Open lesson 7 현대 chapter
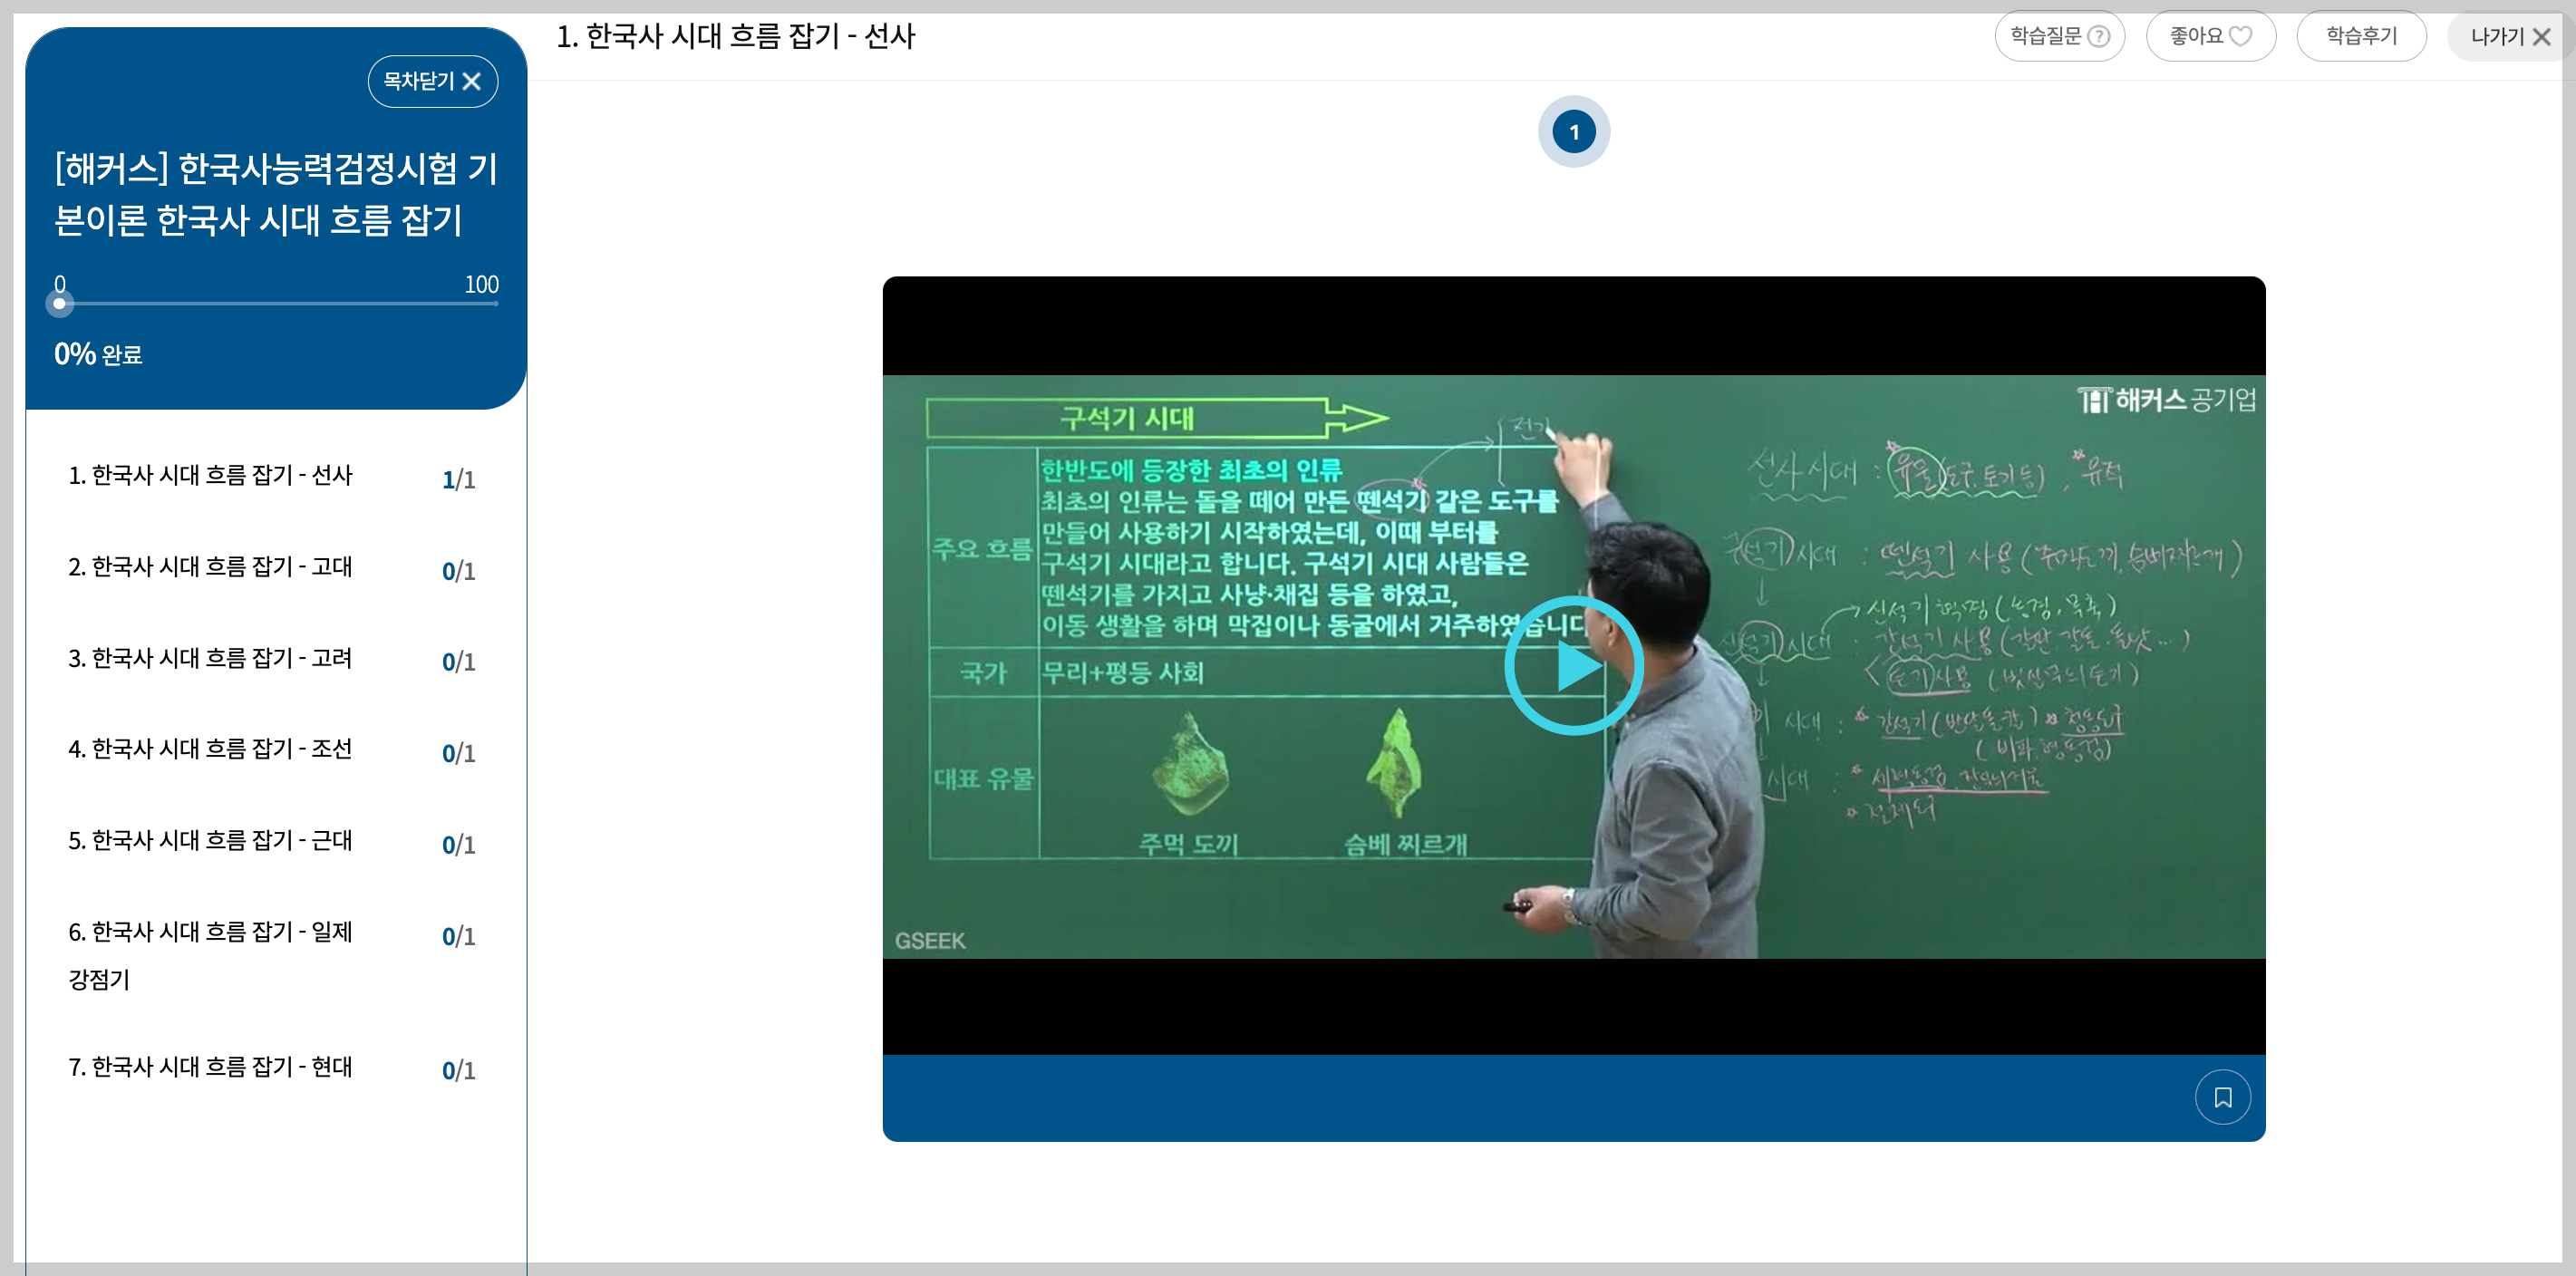This screenshot has height=1276, width=2576. click(210, 1067)
